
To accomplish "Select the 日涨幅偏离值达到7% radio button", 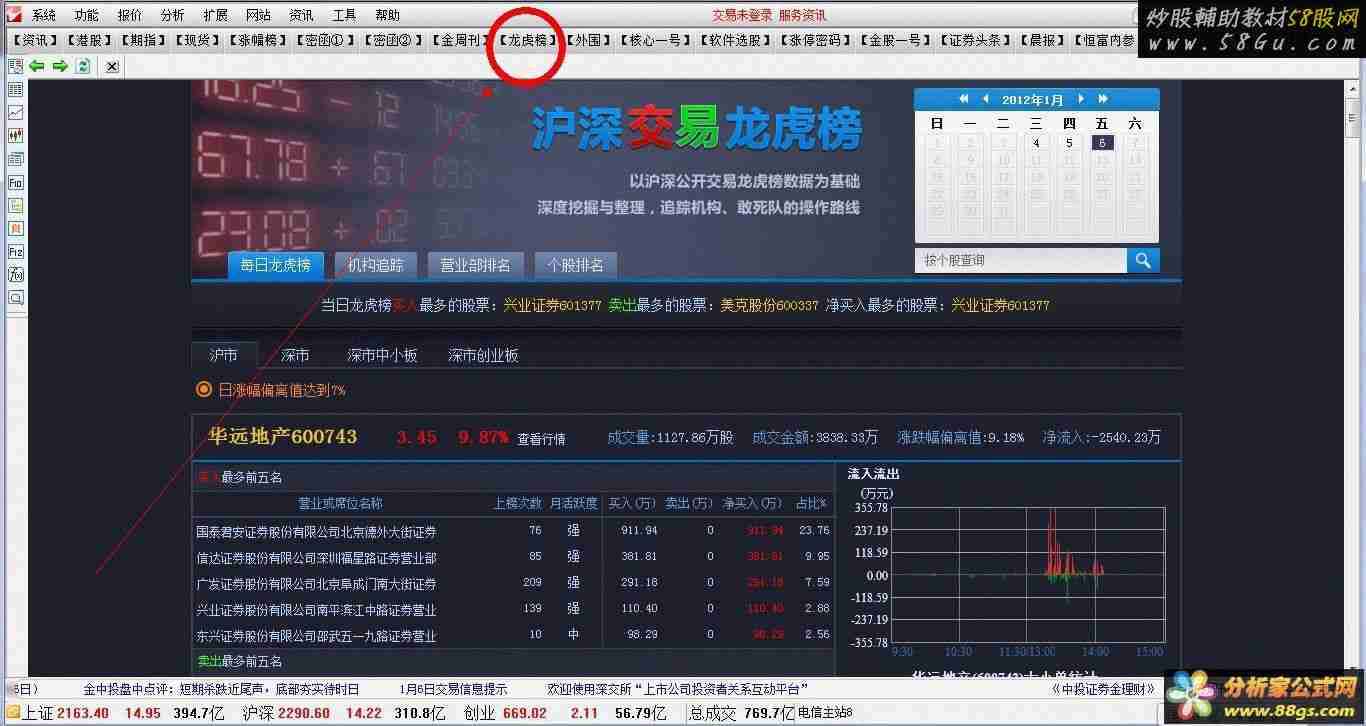I will (204, 390).
